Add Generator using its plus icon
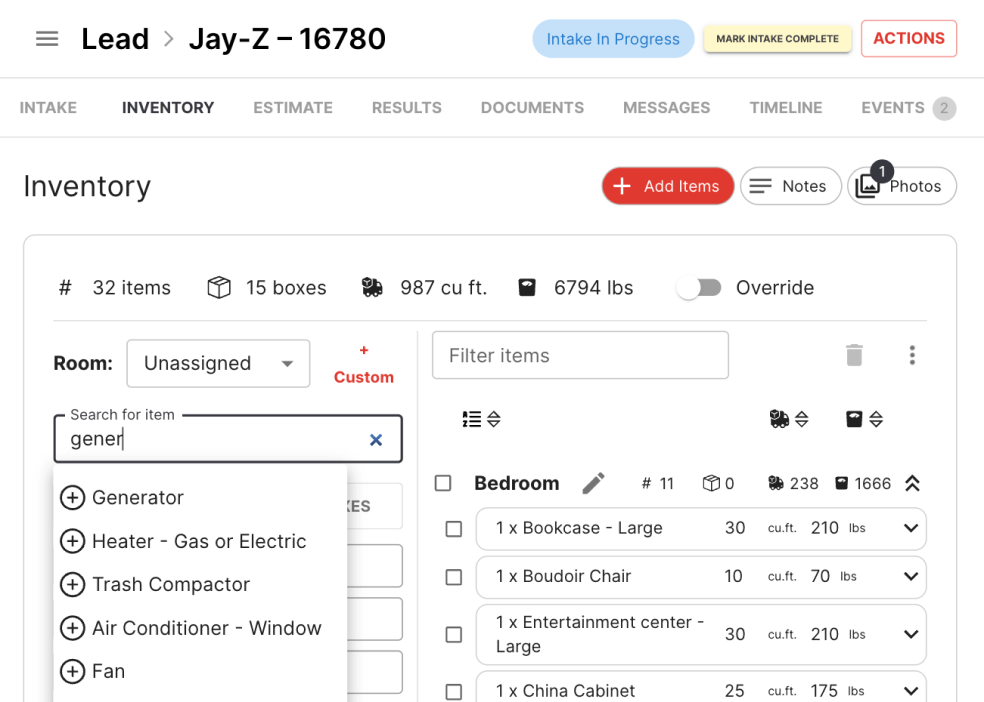This screenshot has width=984, height=702. click(x=73, y=497)
